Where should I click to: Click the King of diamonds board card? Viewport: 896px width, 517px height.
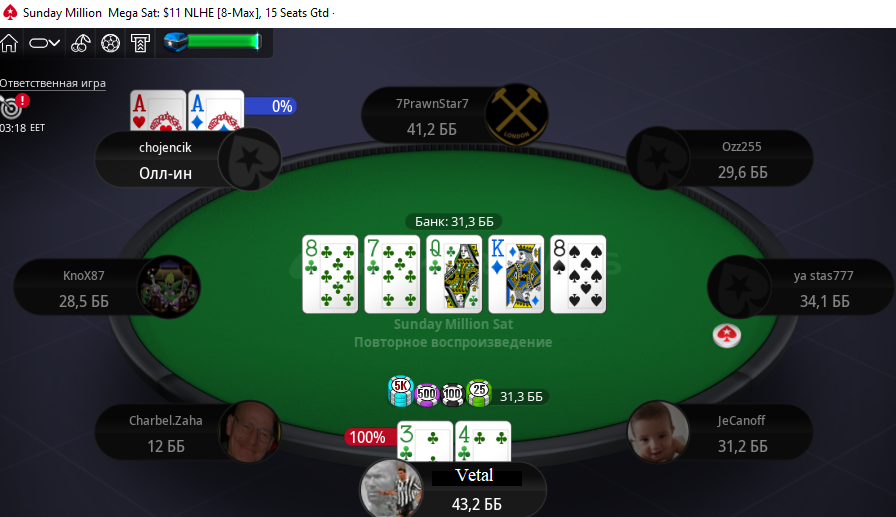pos(516,274)
